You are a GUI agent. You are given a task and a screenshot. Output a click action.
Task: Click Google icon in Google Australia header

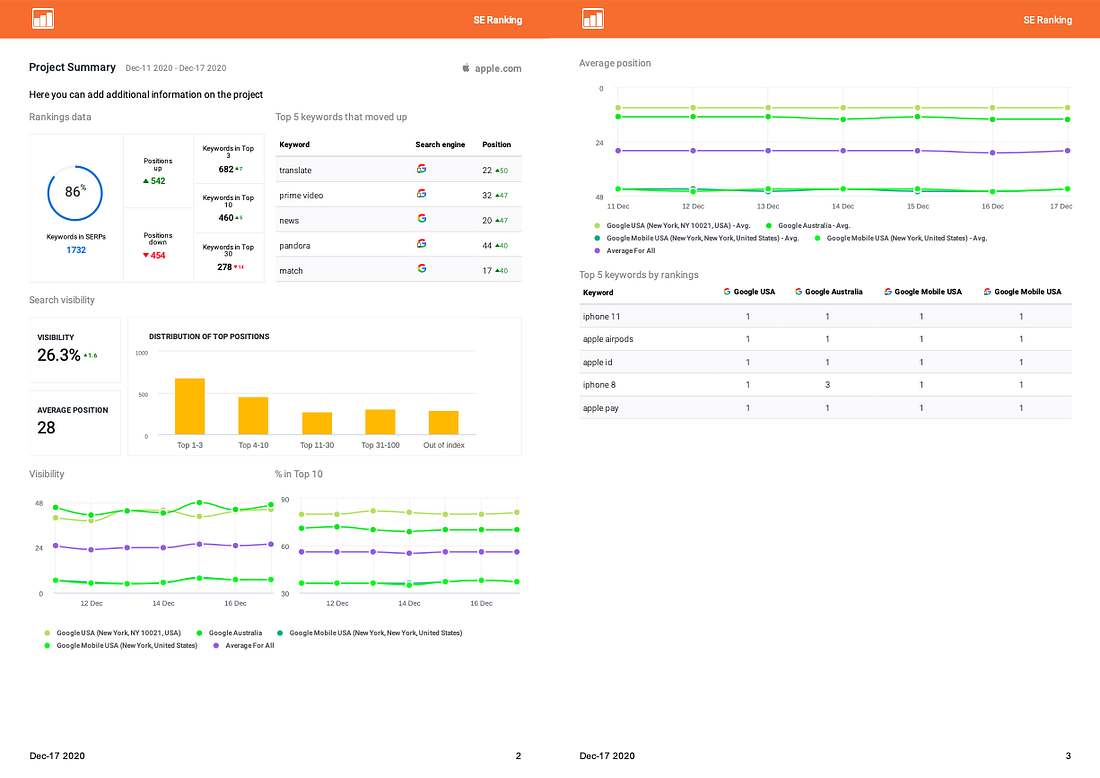click(798, 292)
